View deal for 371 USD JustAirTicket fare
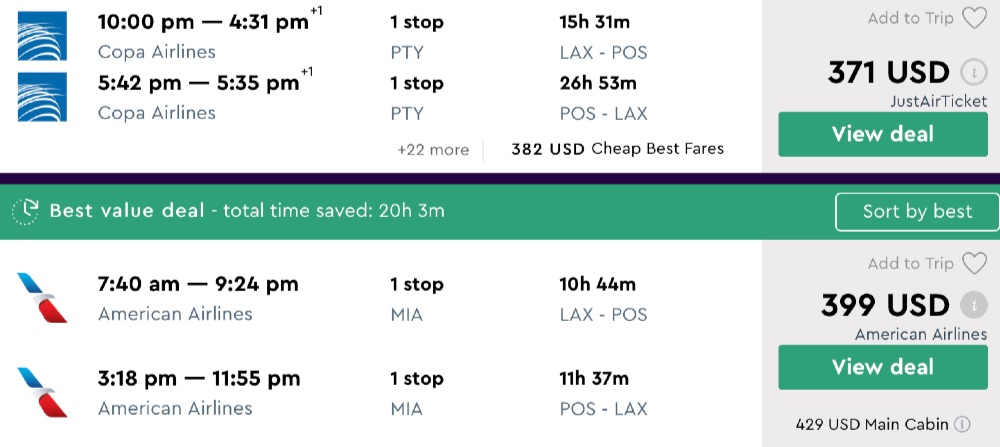Viewport: 1000px width, 447px height. tap(882, 134)
